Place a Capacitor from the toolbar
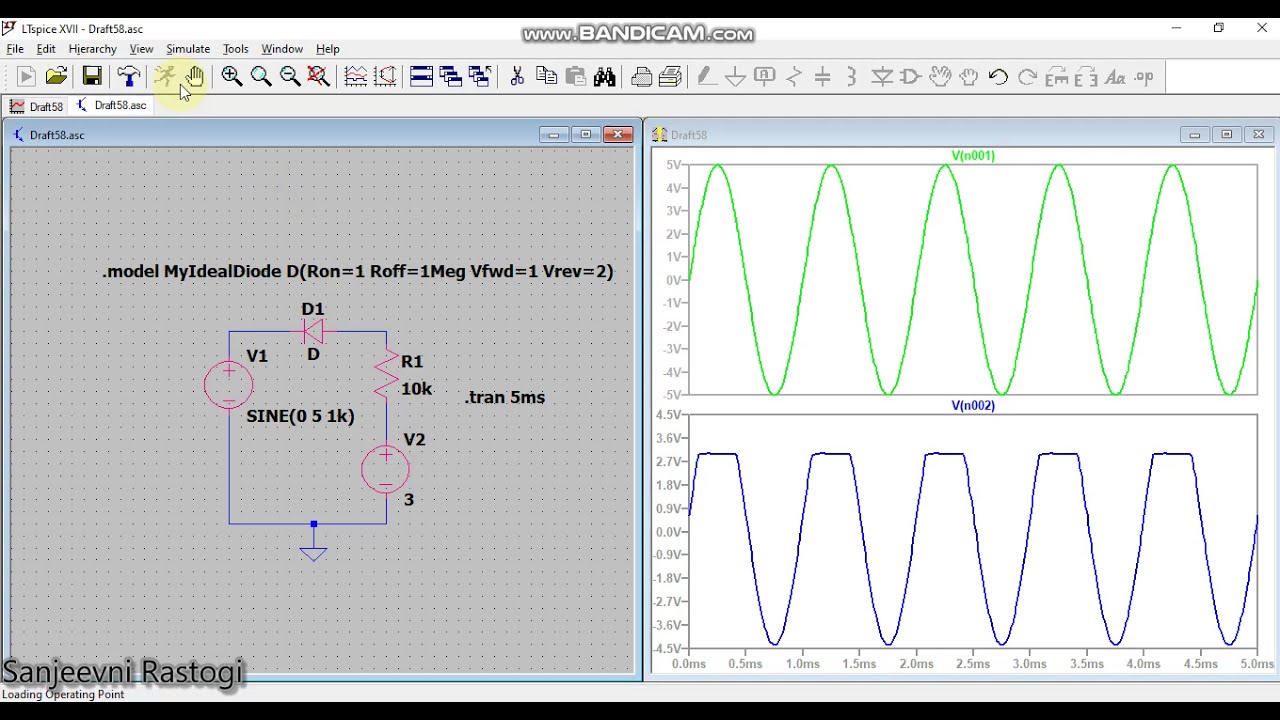This screenshot has width=1280, height=720. 823,76
